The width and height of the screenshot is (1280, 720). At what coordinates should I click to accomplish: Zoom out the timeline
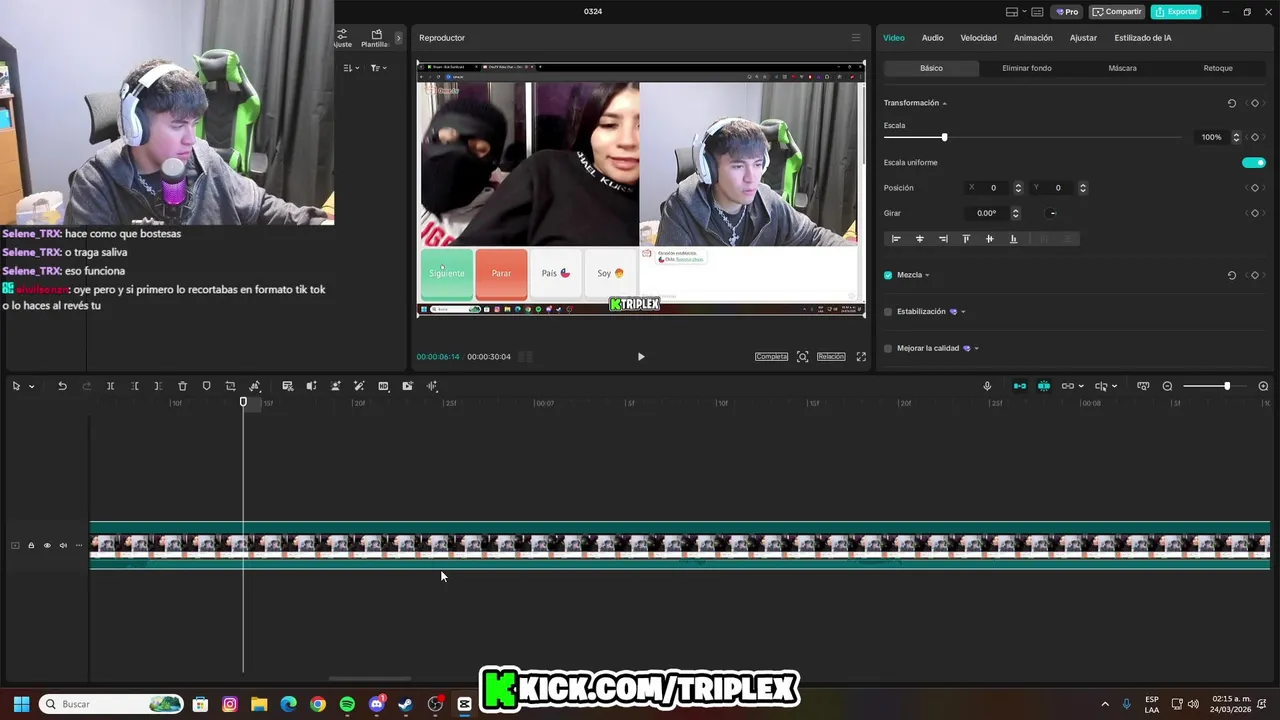pyautogui.click(x=1167, y=386)
